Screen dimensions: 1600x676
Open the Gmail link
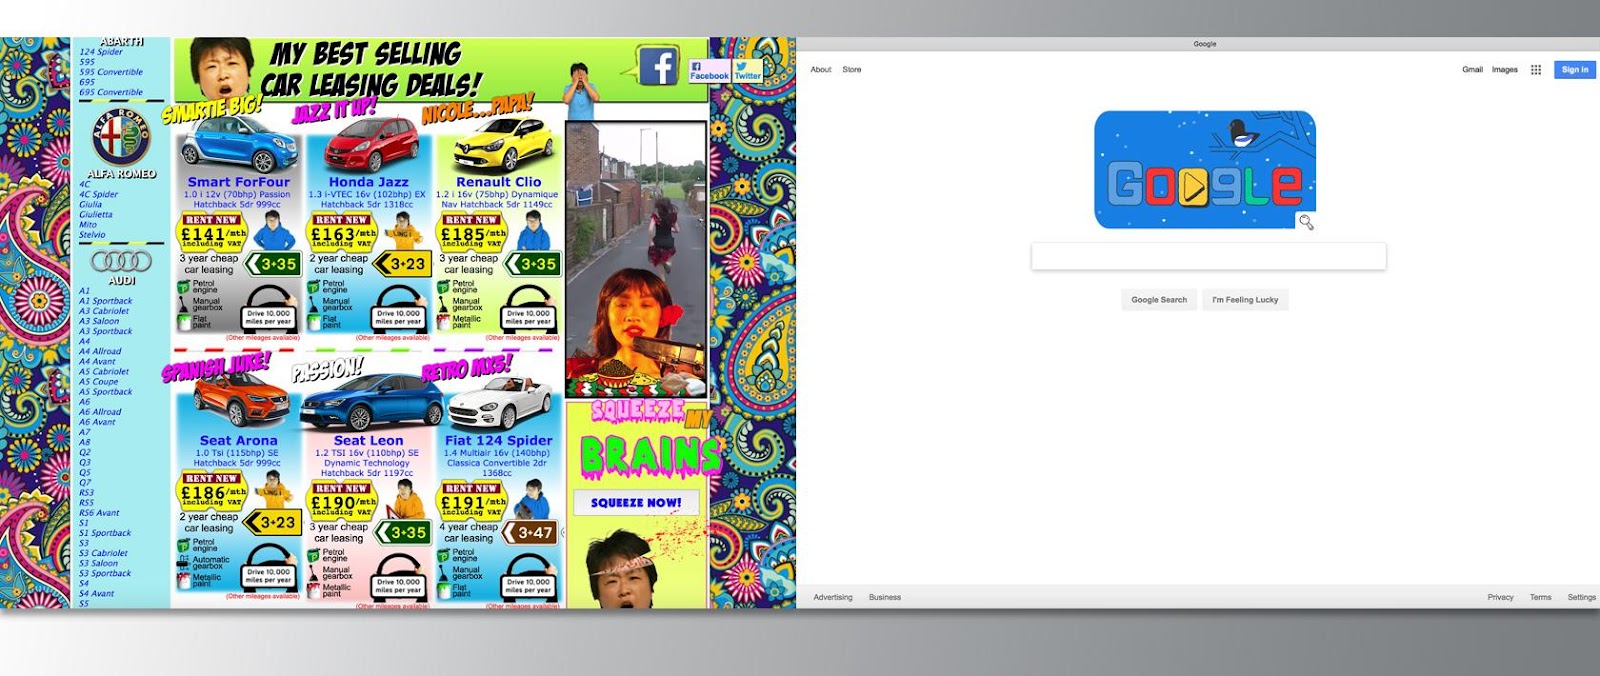(1472, 70)
